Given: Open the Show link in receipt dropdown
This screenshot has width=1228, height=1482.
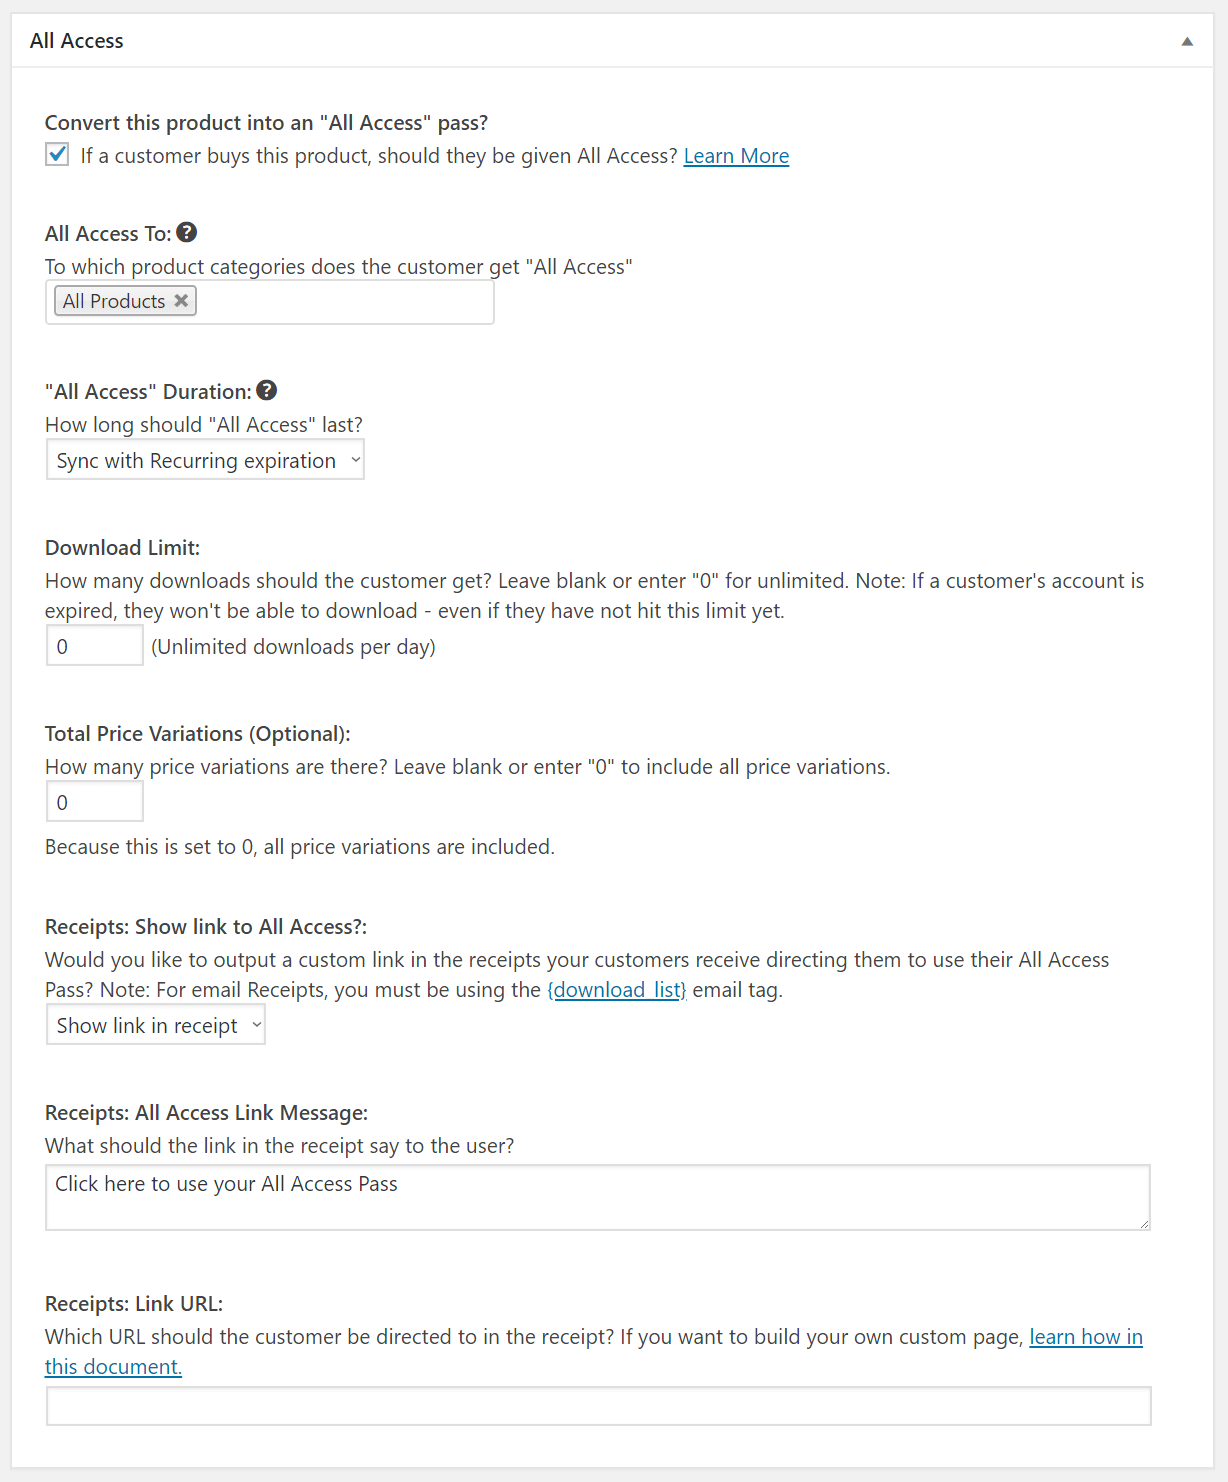Looking at the screenshot, I should [156, 1026].
